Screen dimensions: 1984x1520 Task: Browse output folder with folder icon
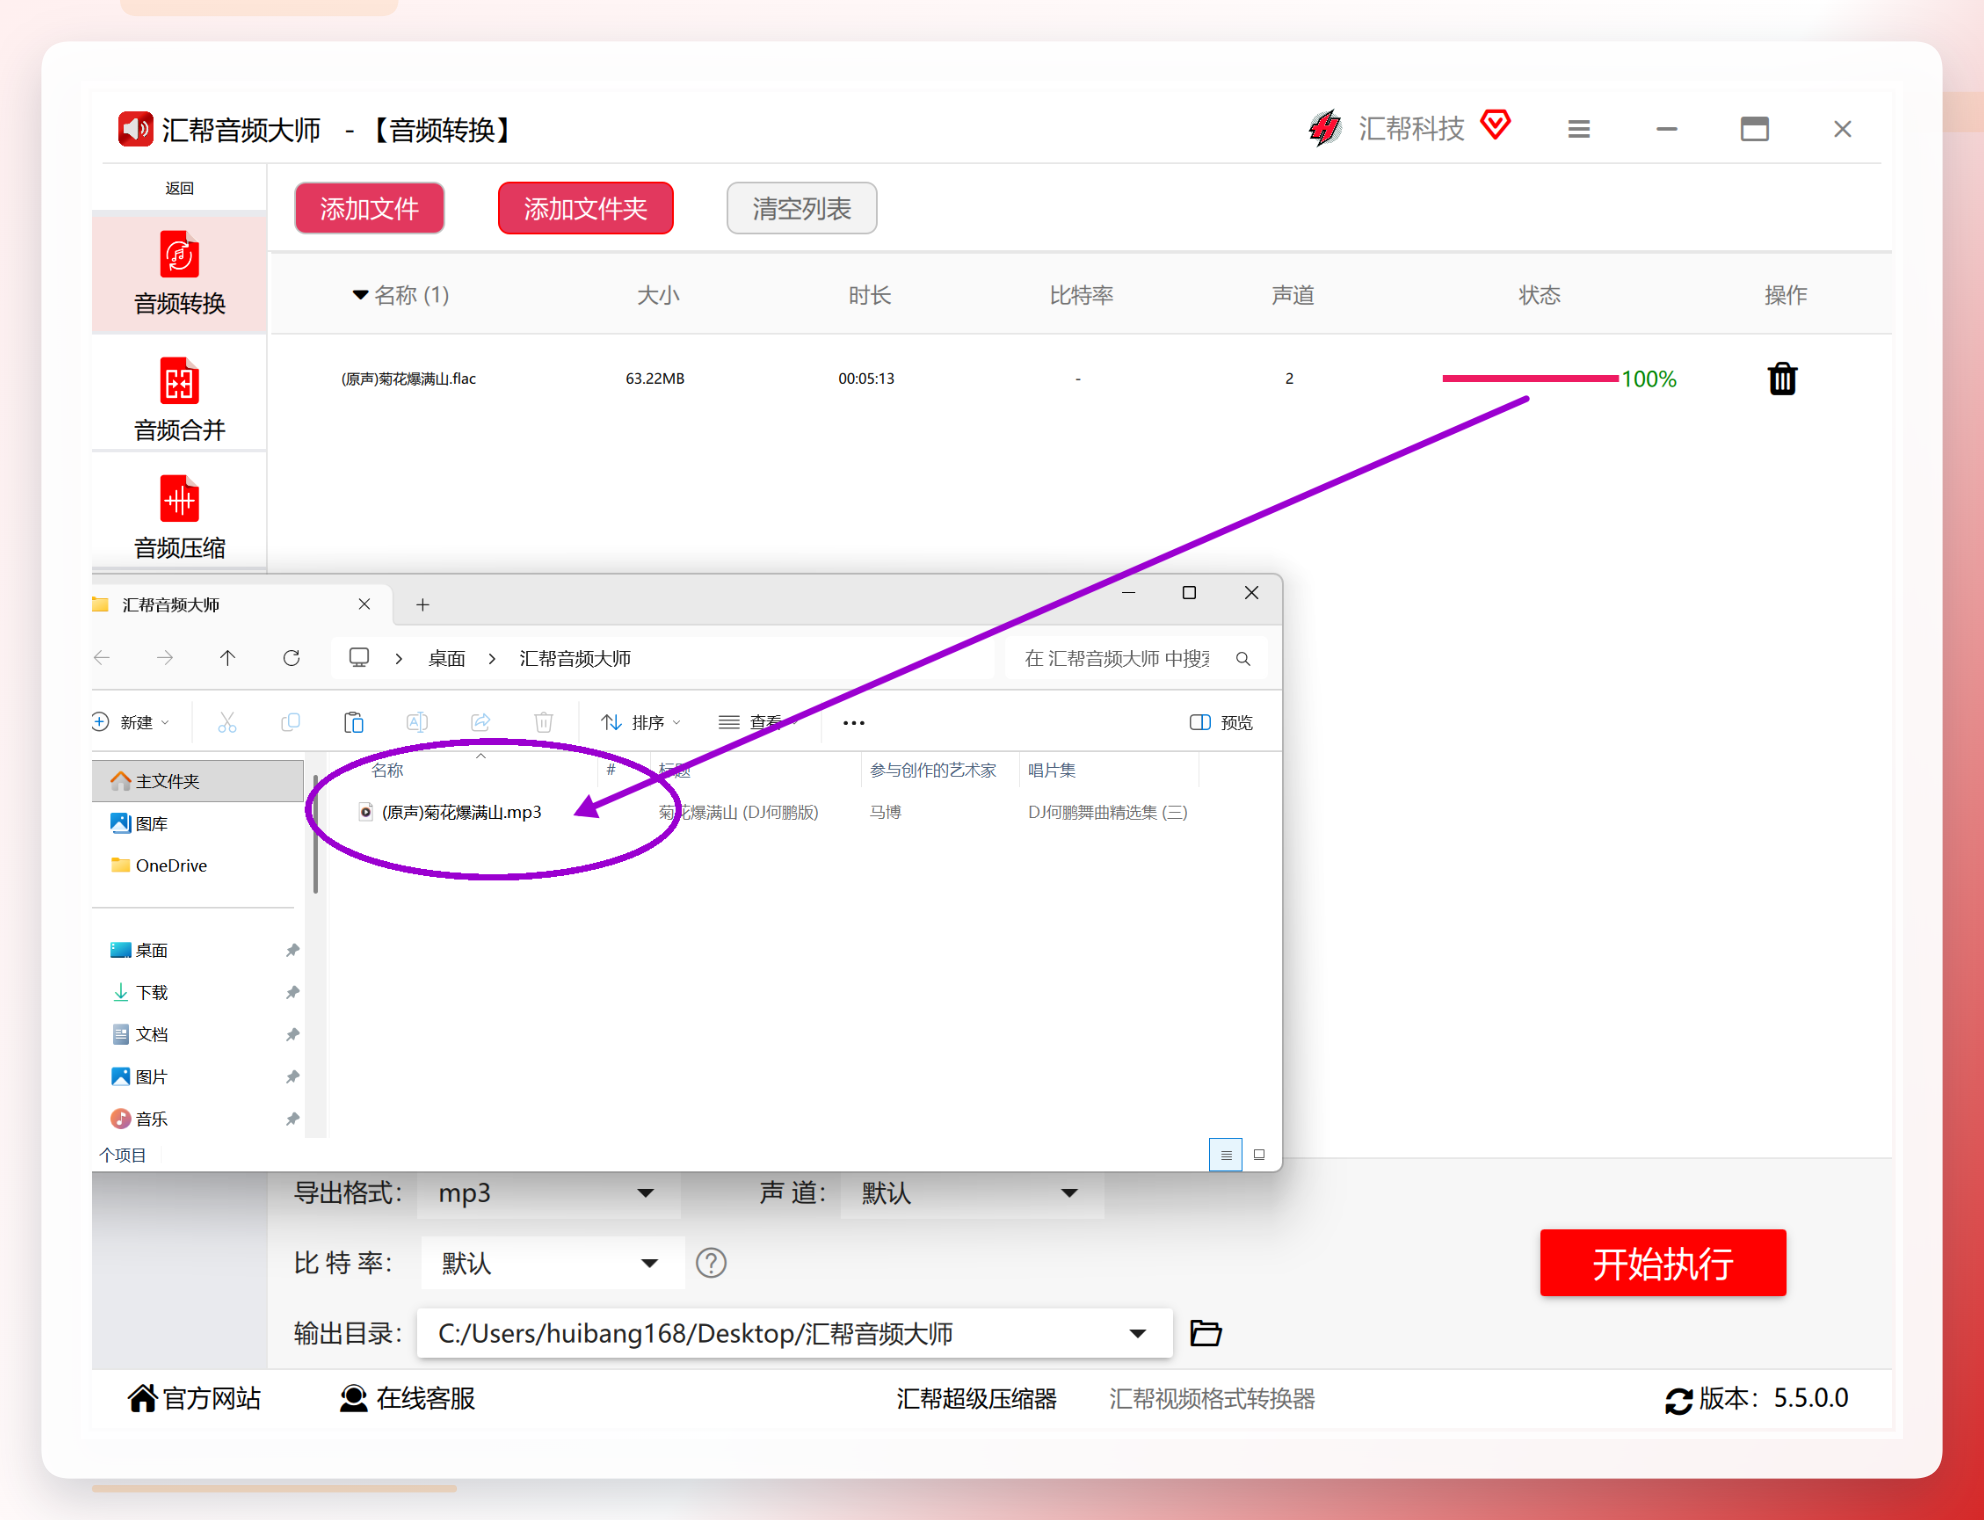tap(1206, 1333)
